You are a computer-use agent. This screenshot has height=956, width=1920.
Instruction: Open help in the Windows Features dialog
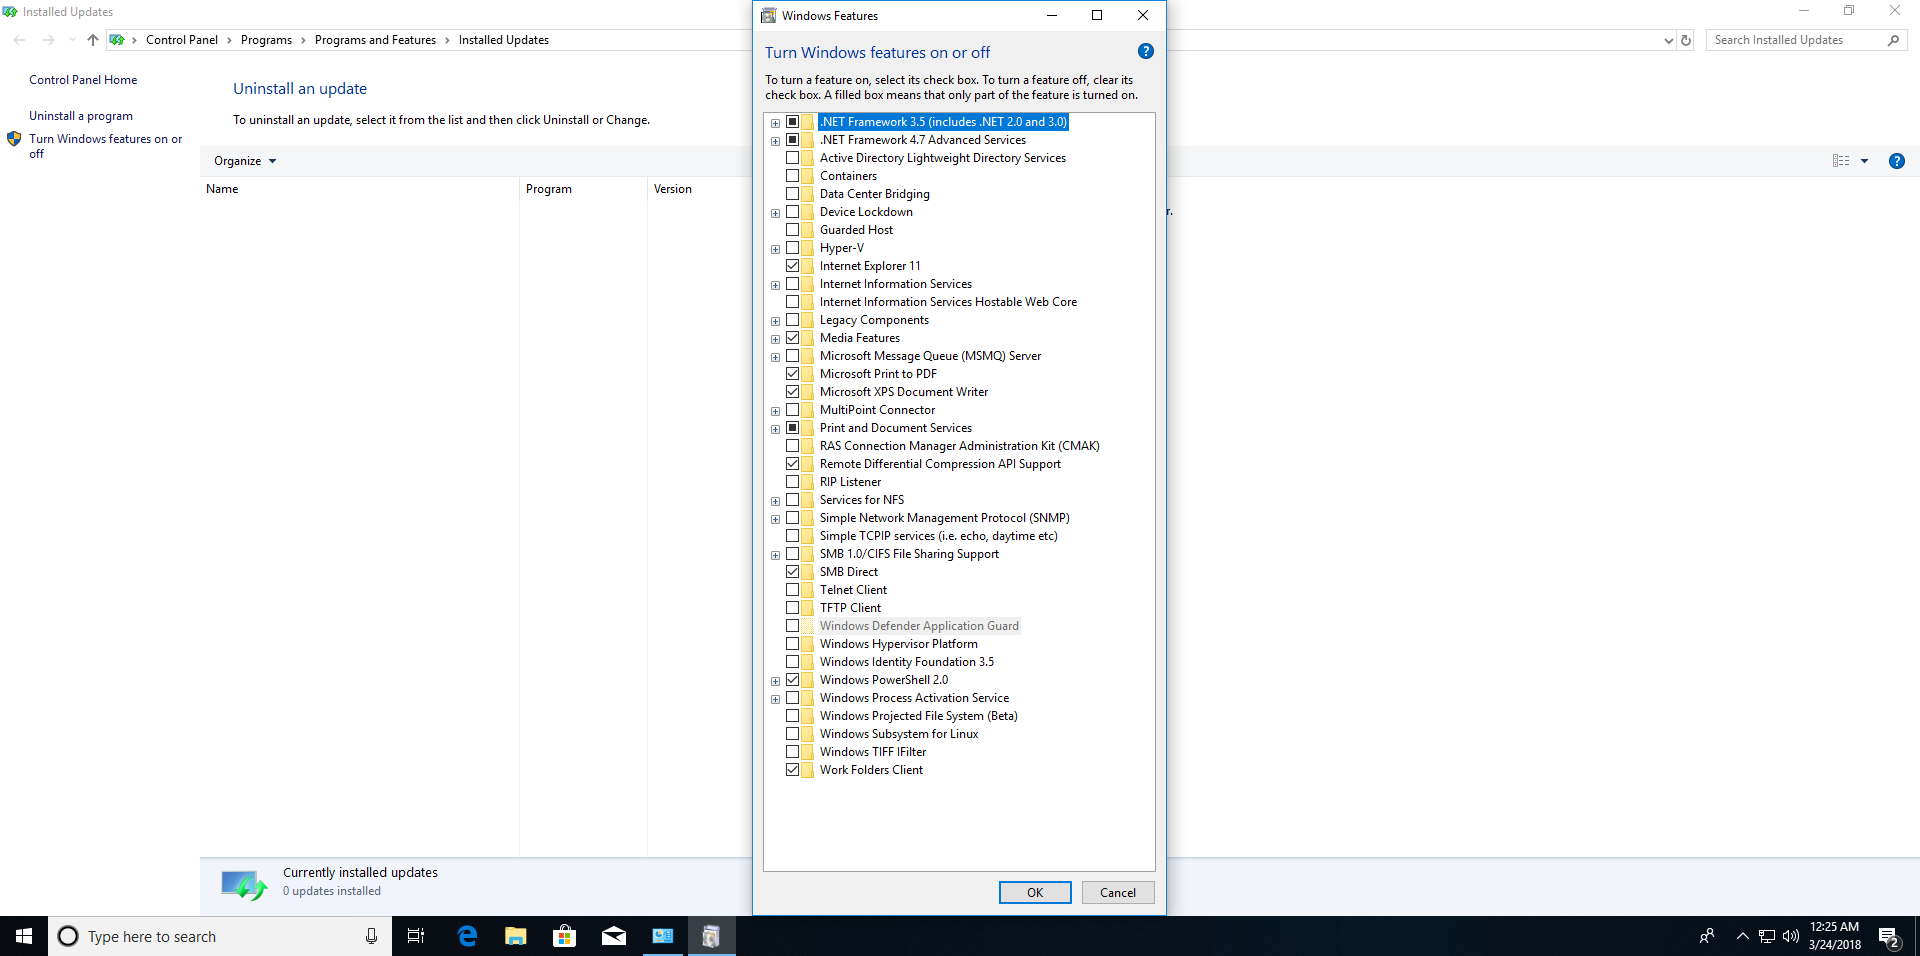click(1146, 52)
